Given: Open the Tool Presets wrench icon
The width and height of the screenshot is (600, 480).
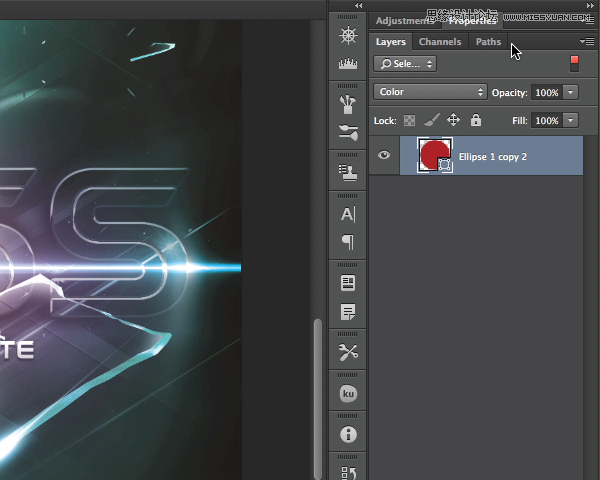Looking at the screenshot, I should click(348, 352).
